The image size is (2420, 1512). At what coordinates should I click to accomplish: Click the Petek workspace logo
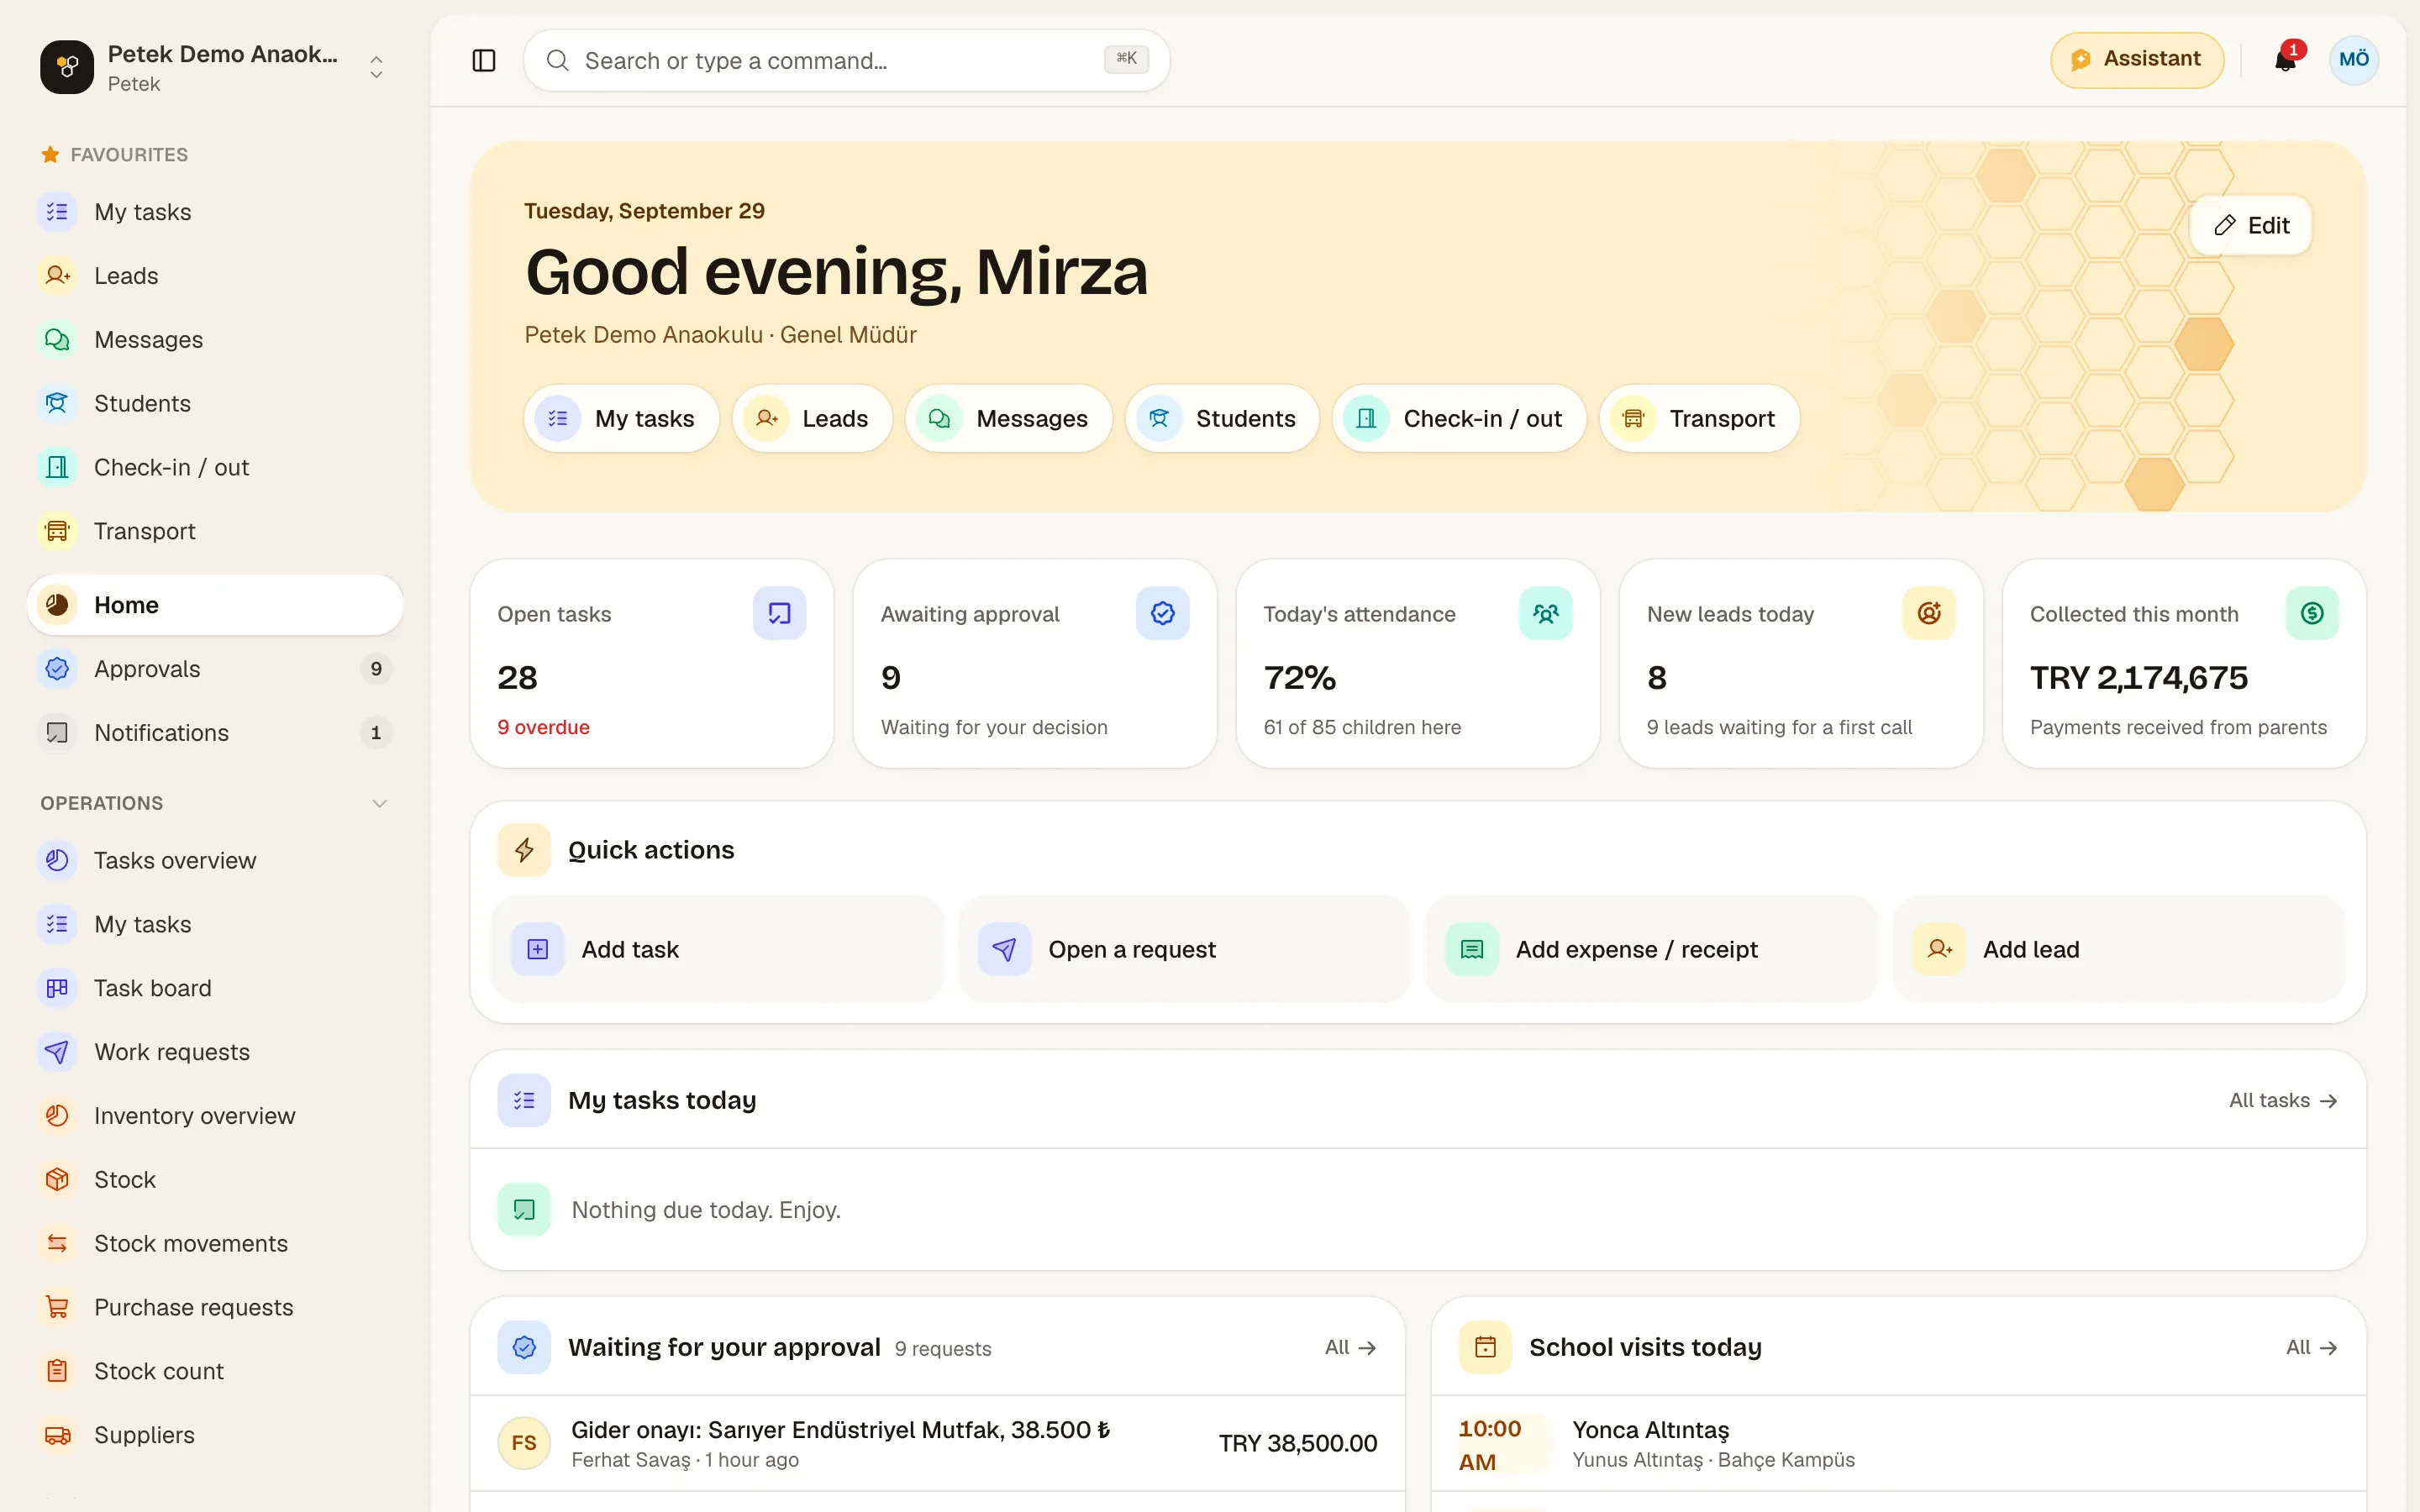tap(67, 67)
